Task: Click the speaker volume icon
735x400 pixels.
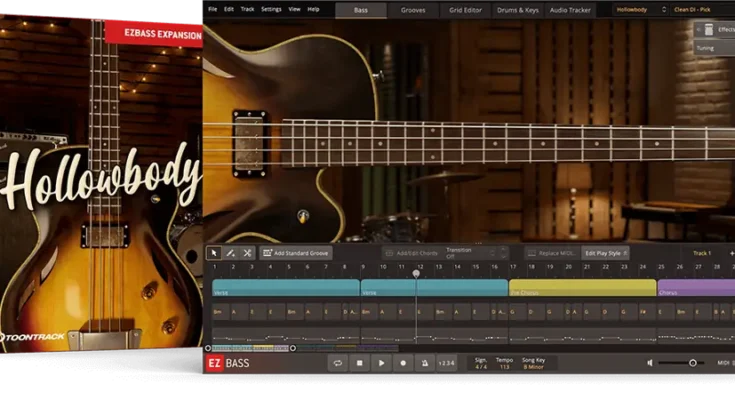Action: (x=651, y=363)
